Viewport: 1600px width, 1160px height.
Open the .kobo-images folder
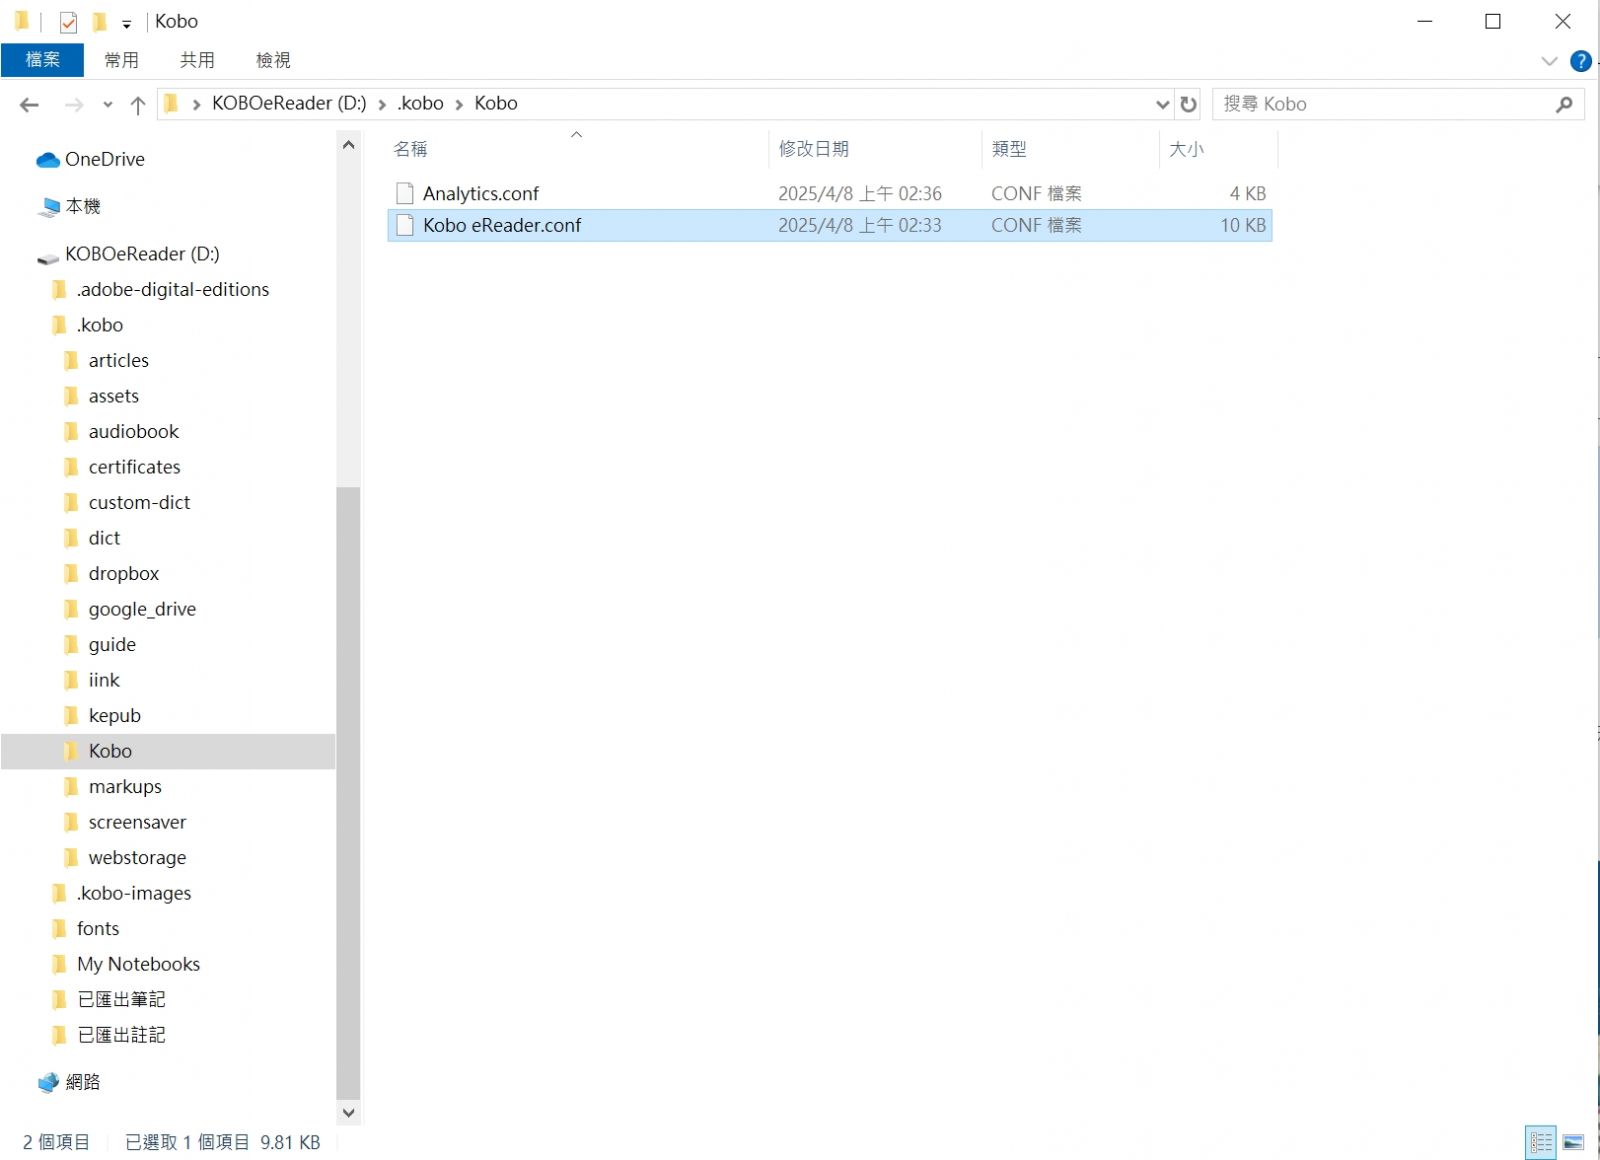133,893
